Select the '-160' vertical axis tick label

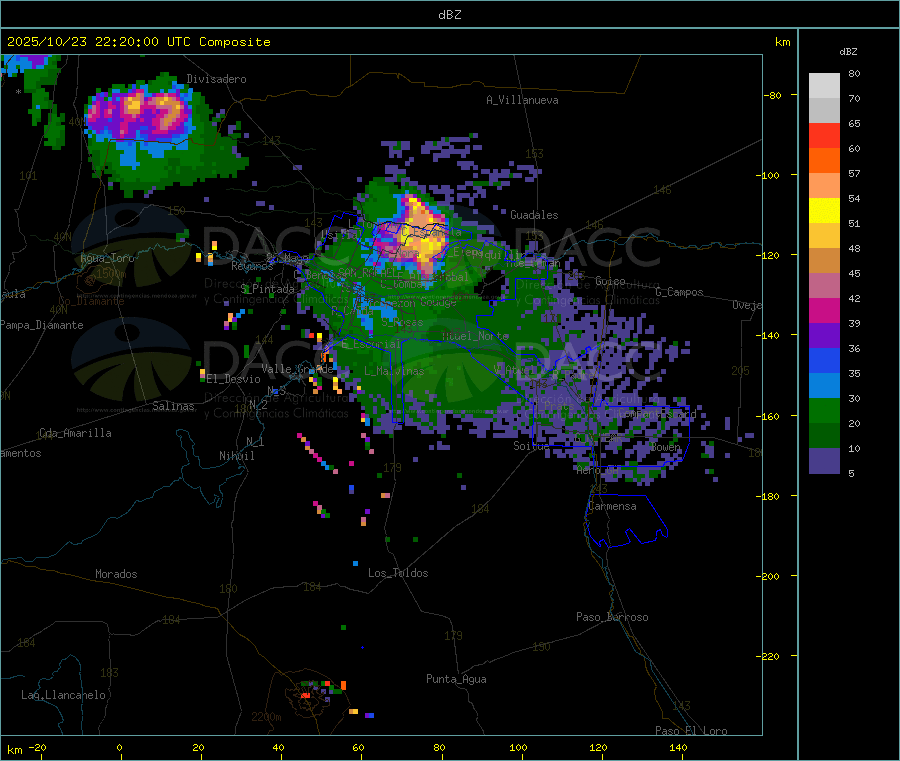770,416
